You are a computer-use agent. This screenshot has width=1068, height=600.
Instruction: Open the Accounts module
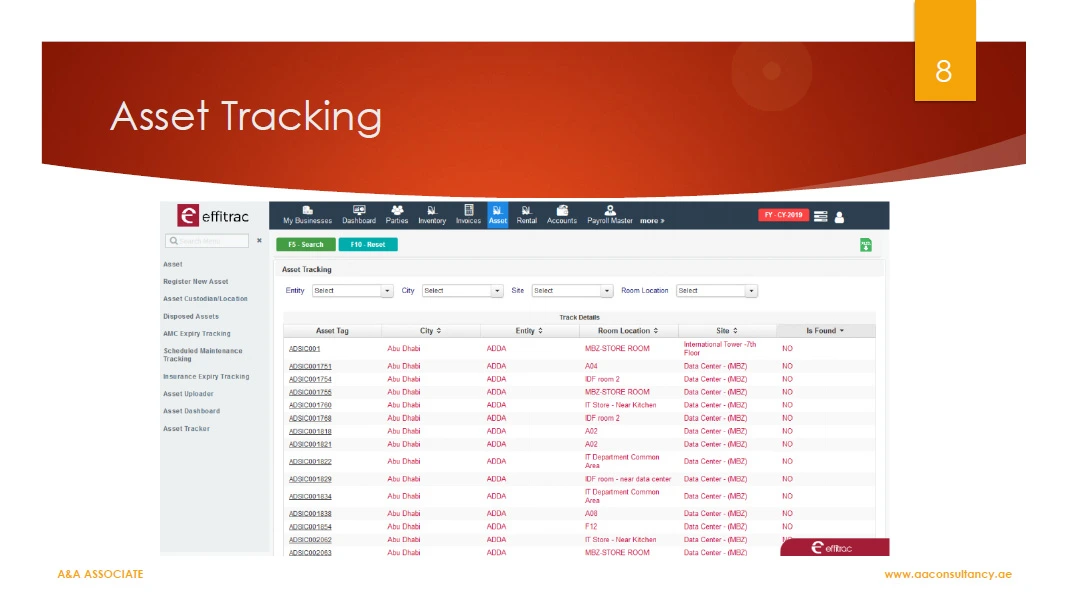point(562,215)
